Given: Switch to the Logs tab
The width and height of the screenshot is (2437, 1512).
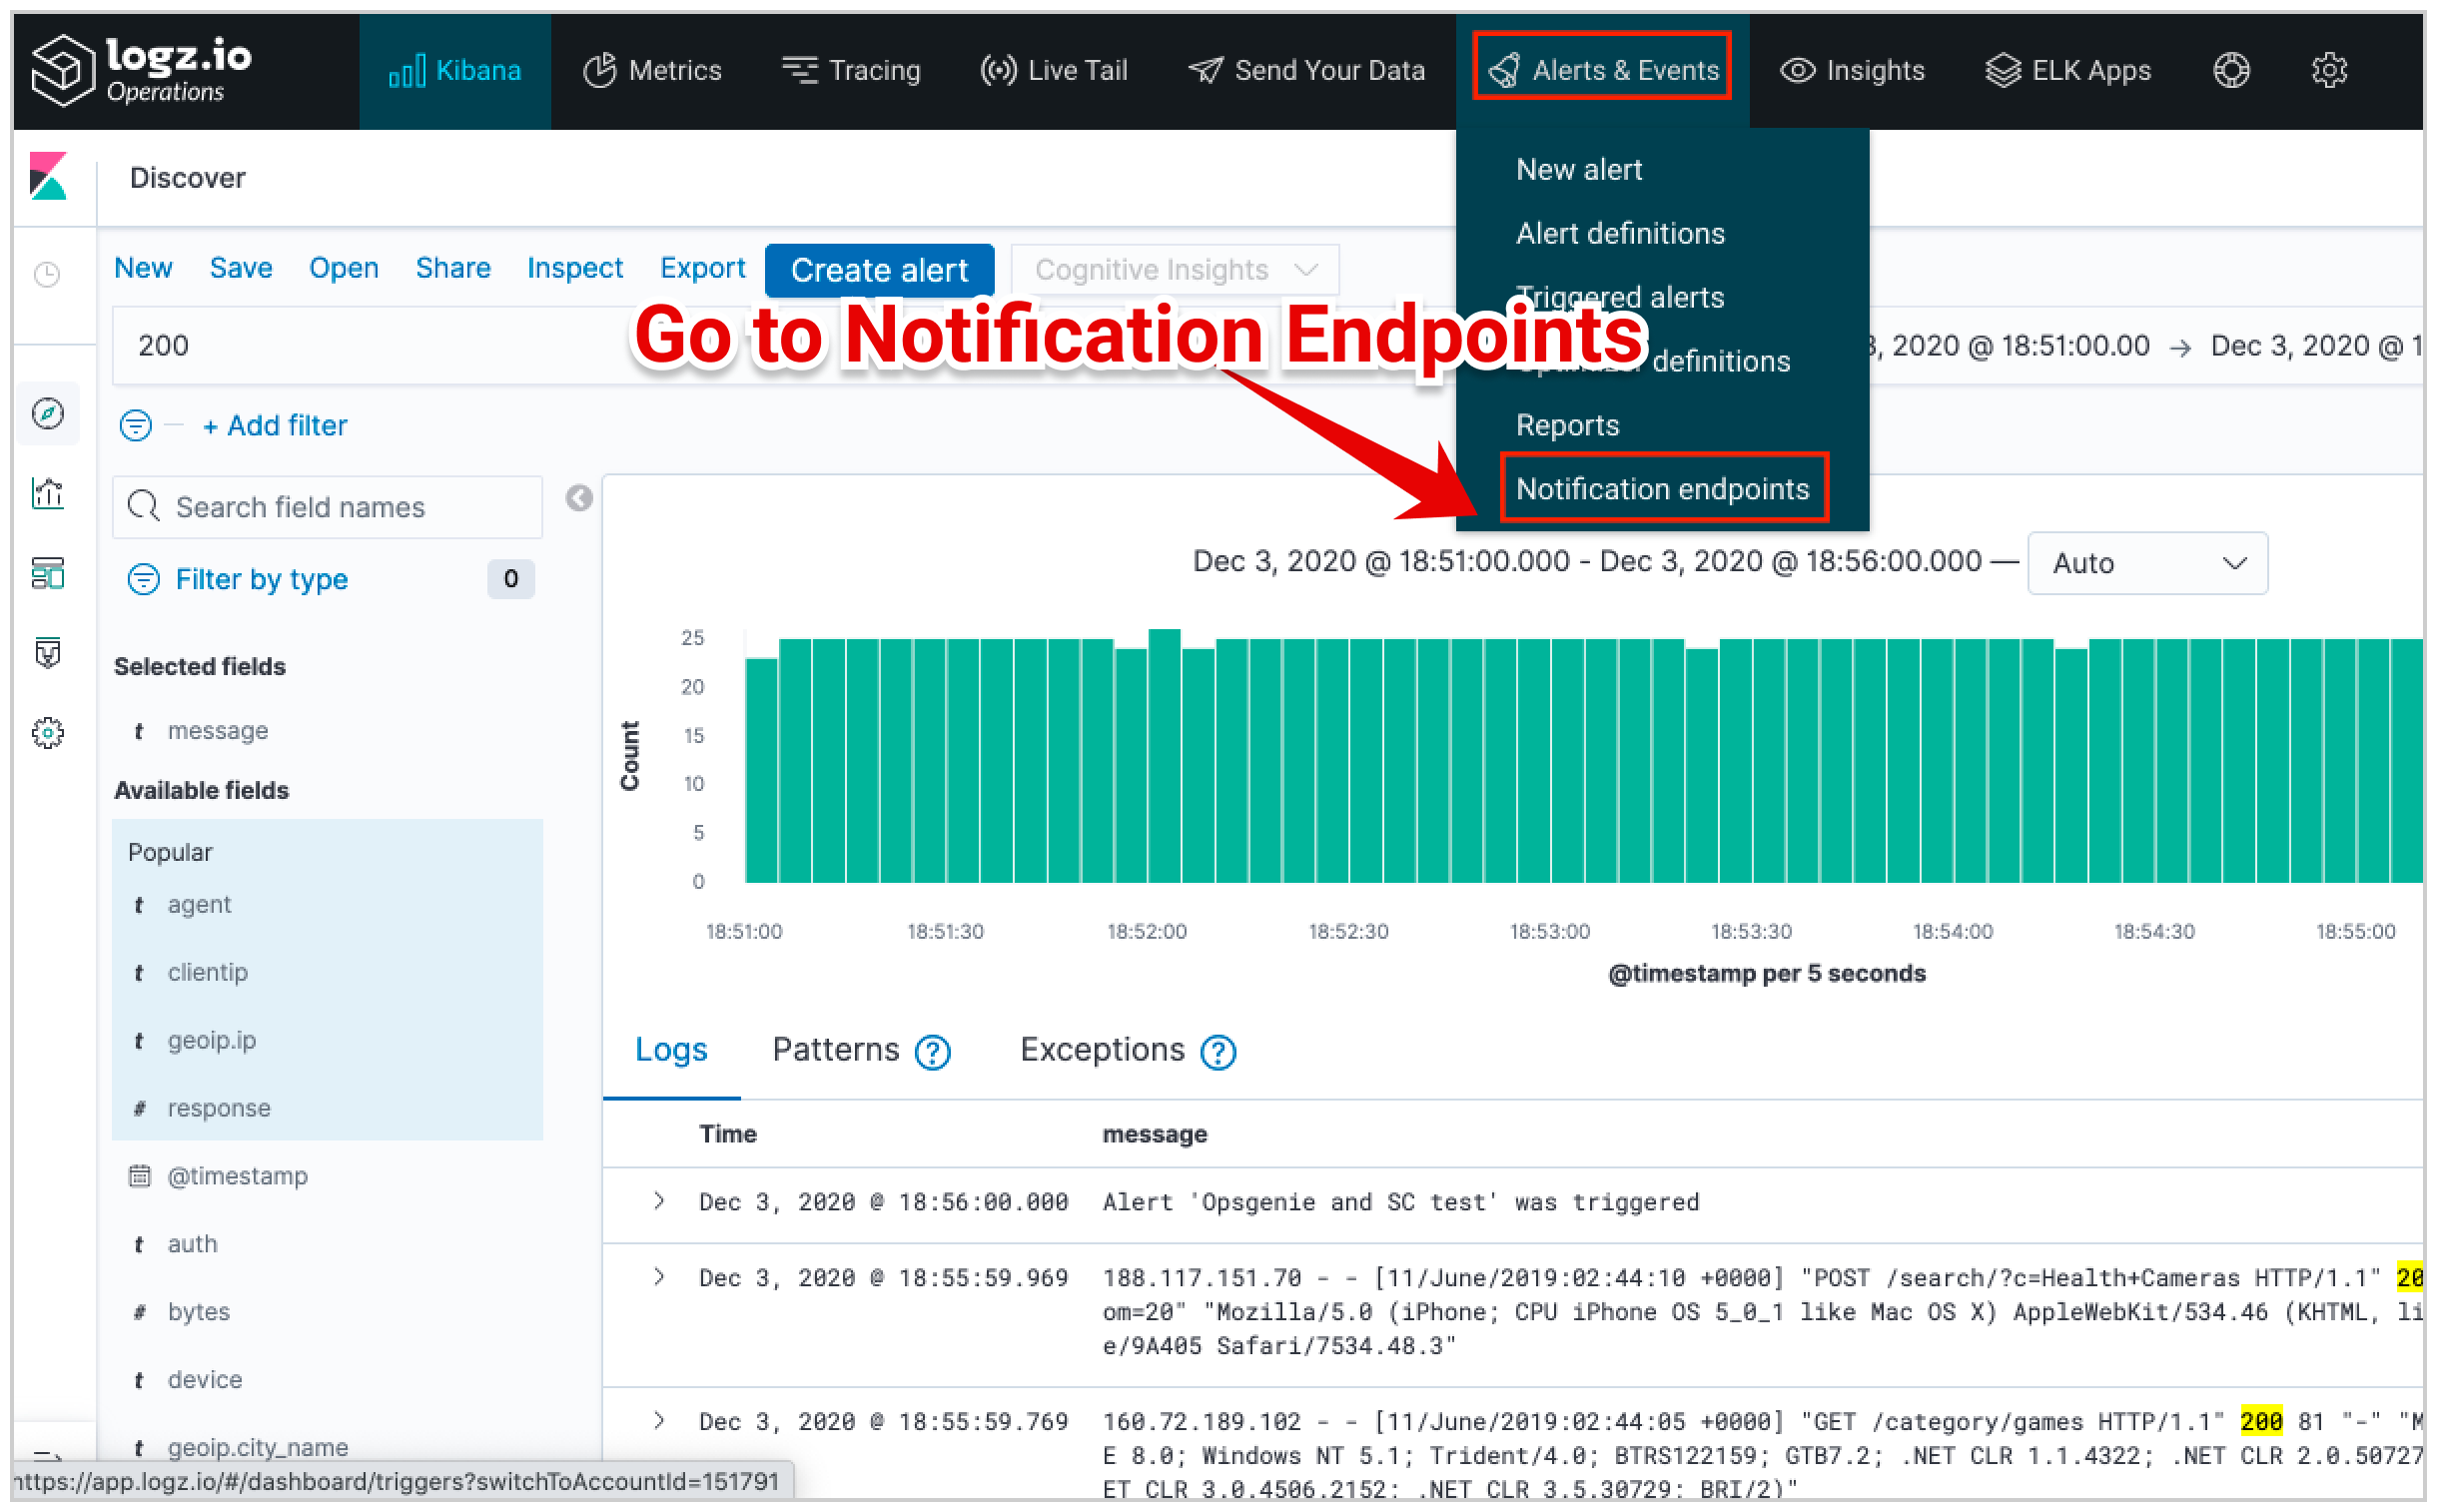Looking at the screenshot, I should click(x=671, y=1050).
